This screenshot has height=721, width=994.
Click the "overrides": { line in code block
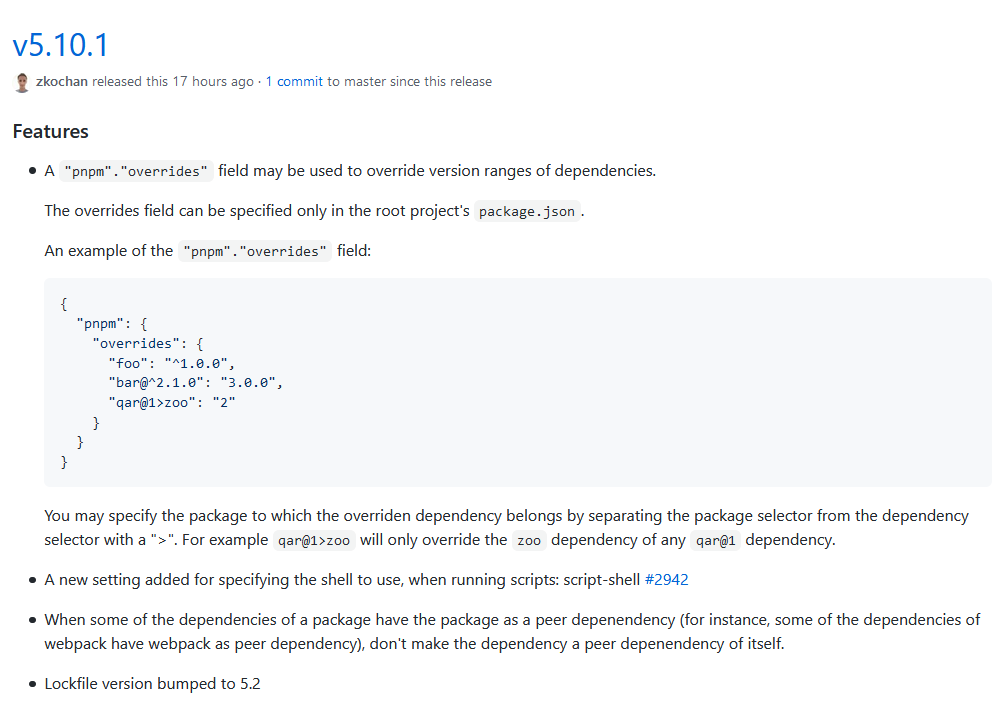pyautogui.click(x=148, y=344)
